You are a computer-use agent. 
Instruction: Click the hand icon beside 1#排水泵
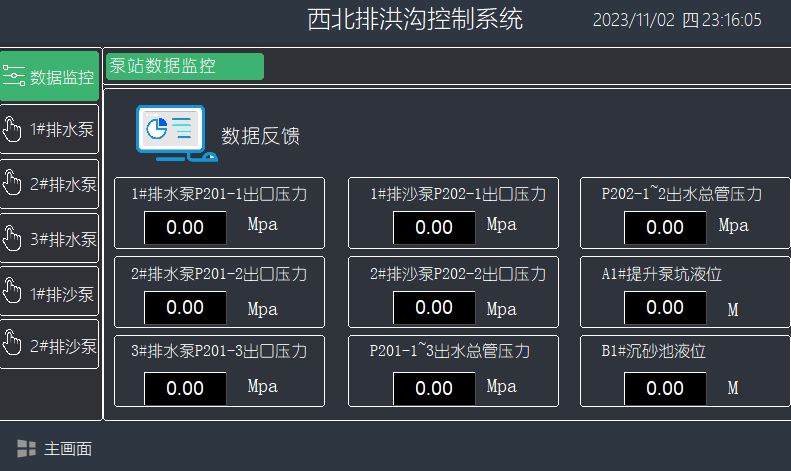[13, 130]
